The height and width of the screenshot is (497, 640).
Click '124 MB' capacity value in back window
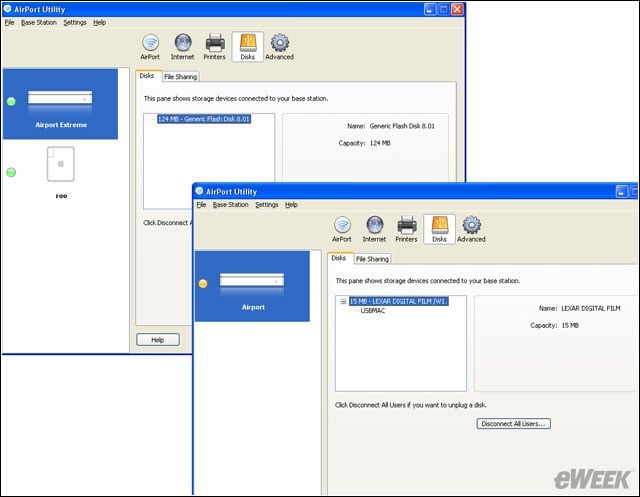click(380, 143)
